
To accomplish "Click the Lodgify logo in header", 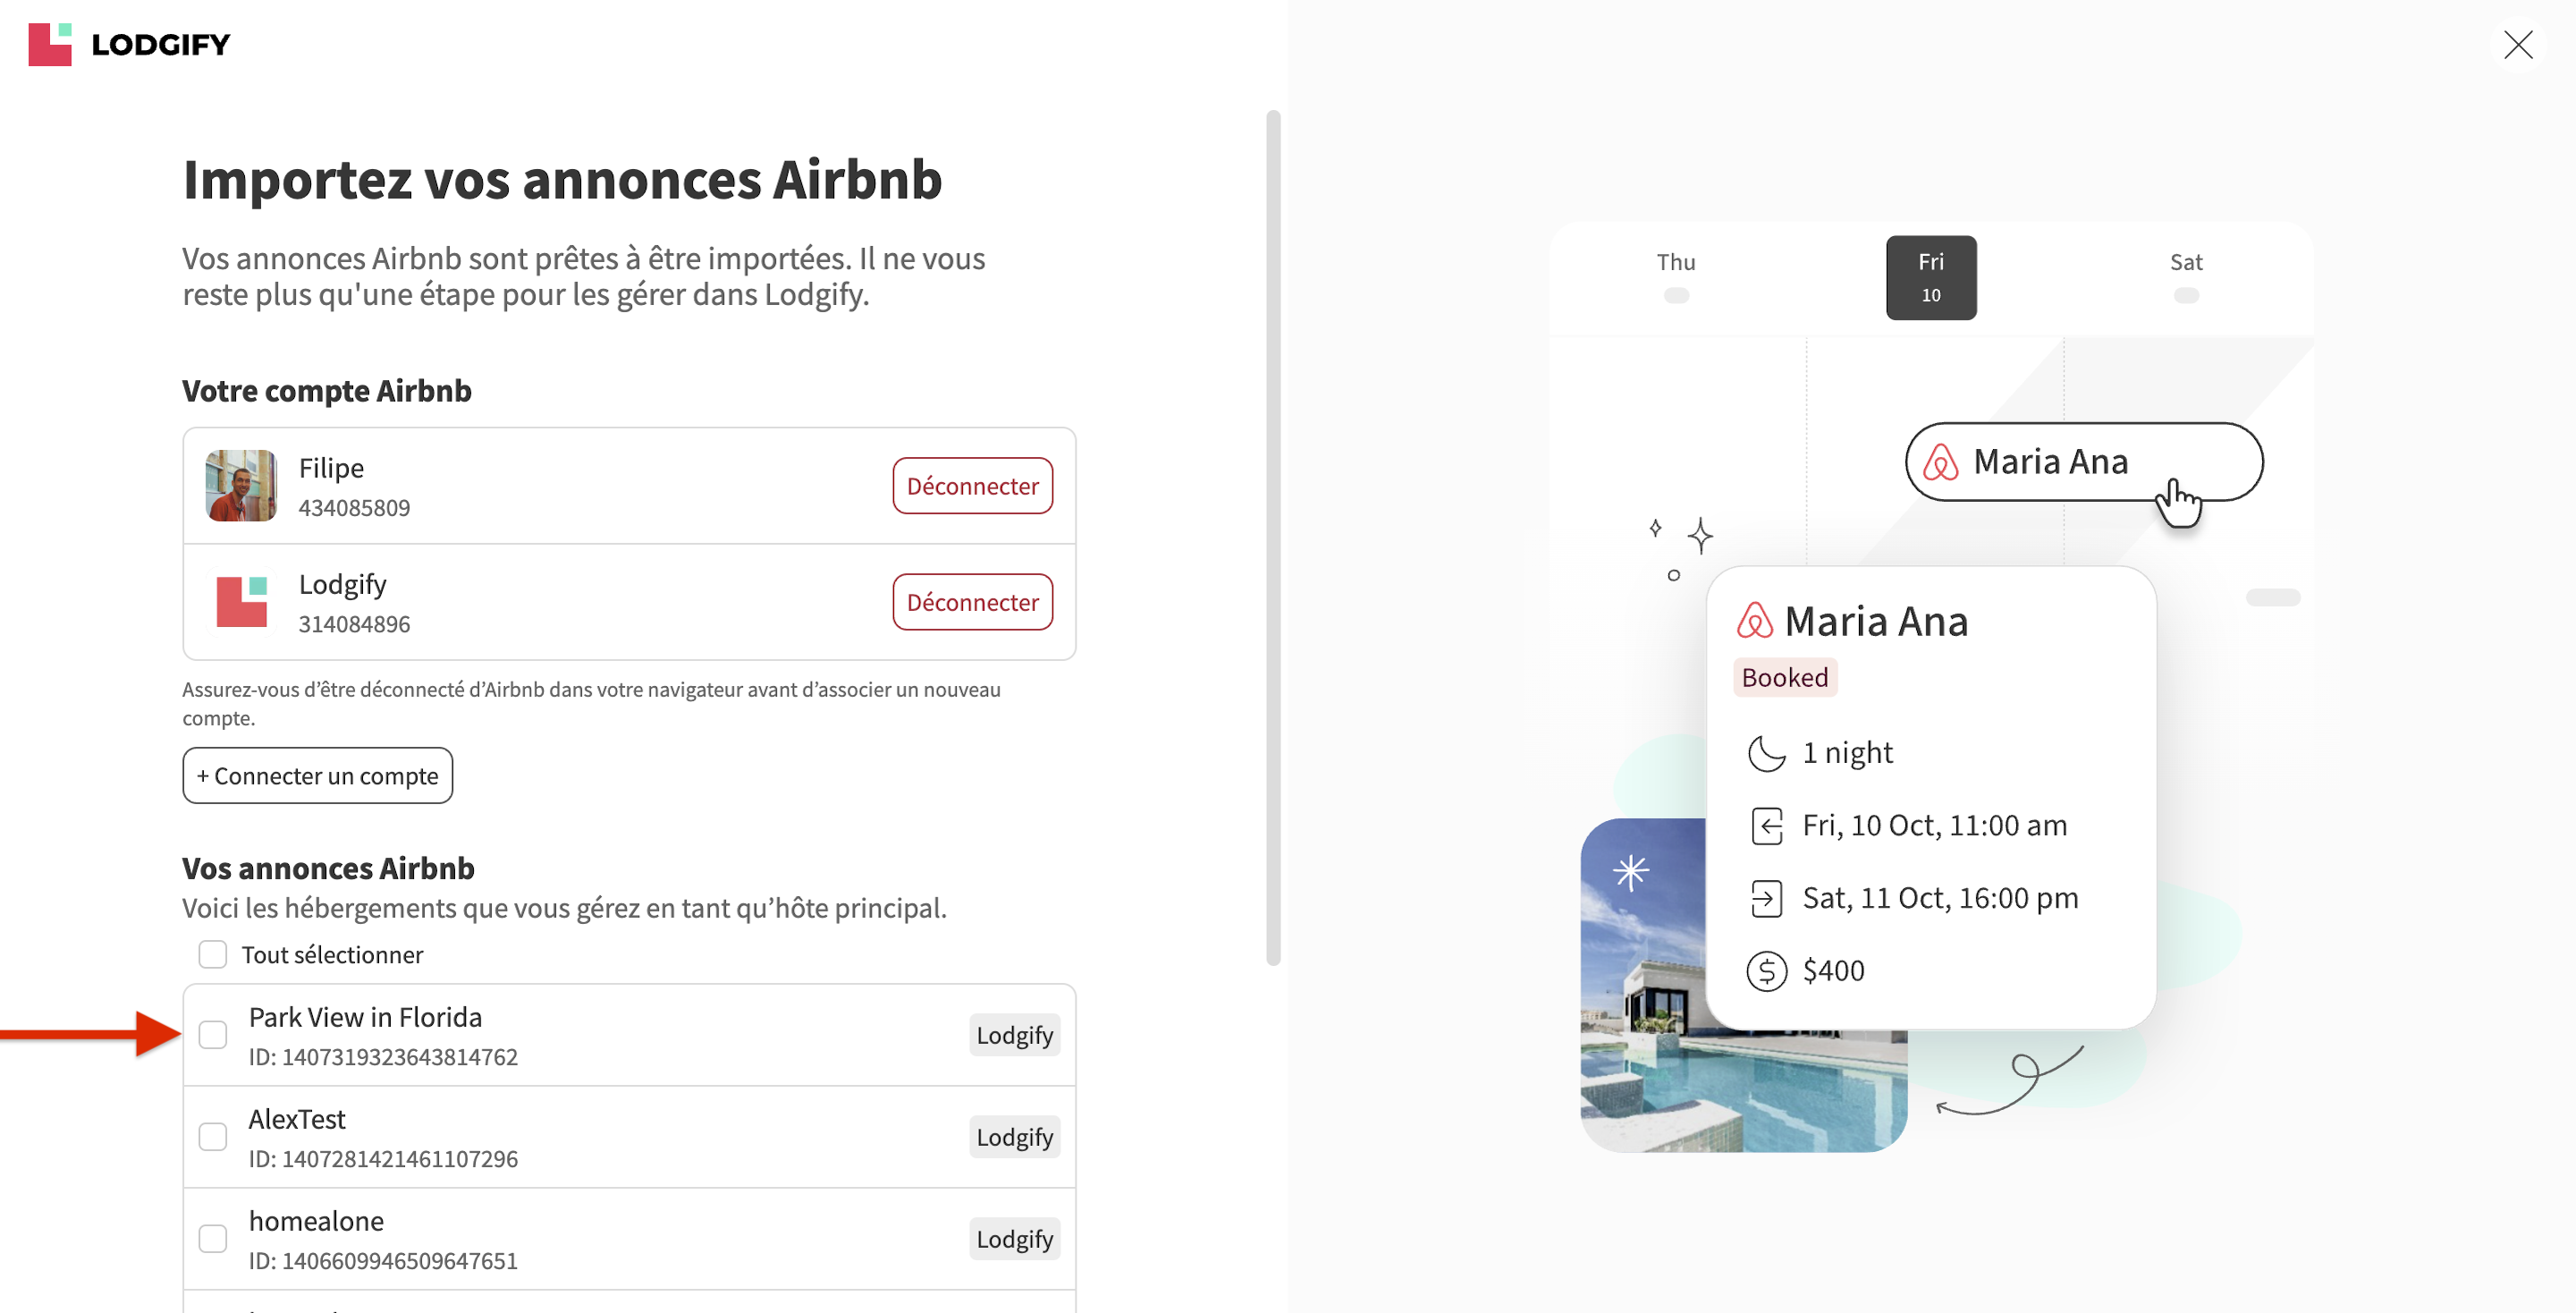I will pos(129,45).
